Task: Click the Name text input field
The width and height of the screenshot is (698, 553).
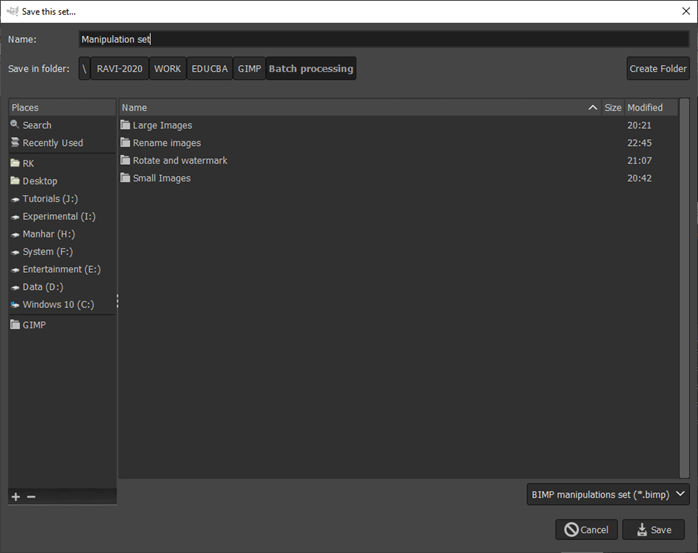Action: click(x=384, y=39)
